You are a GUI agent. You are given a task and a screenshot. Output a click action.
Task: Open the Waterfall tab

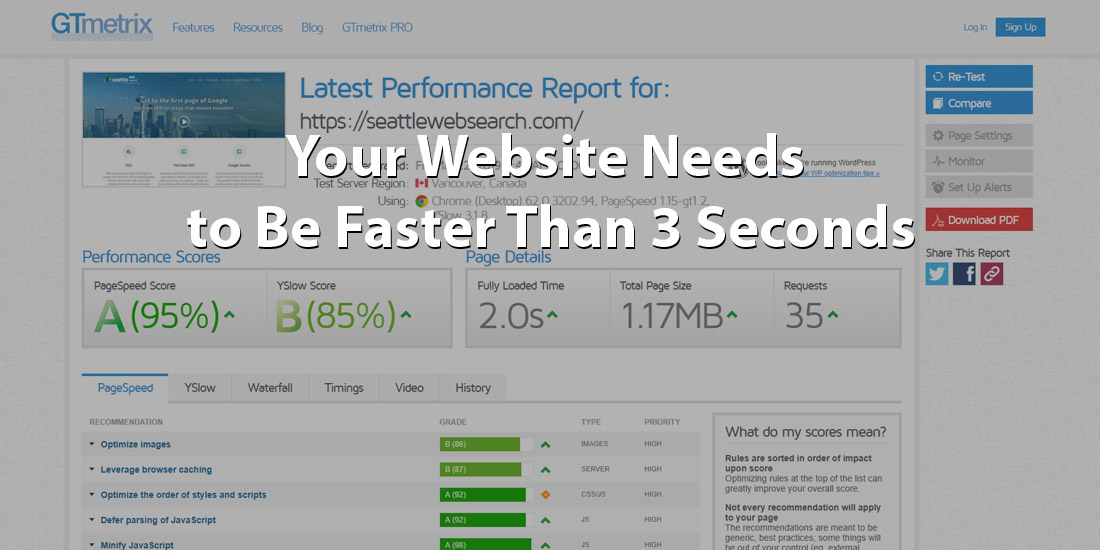pos(270,387)
